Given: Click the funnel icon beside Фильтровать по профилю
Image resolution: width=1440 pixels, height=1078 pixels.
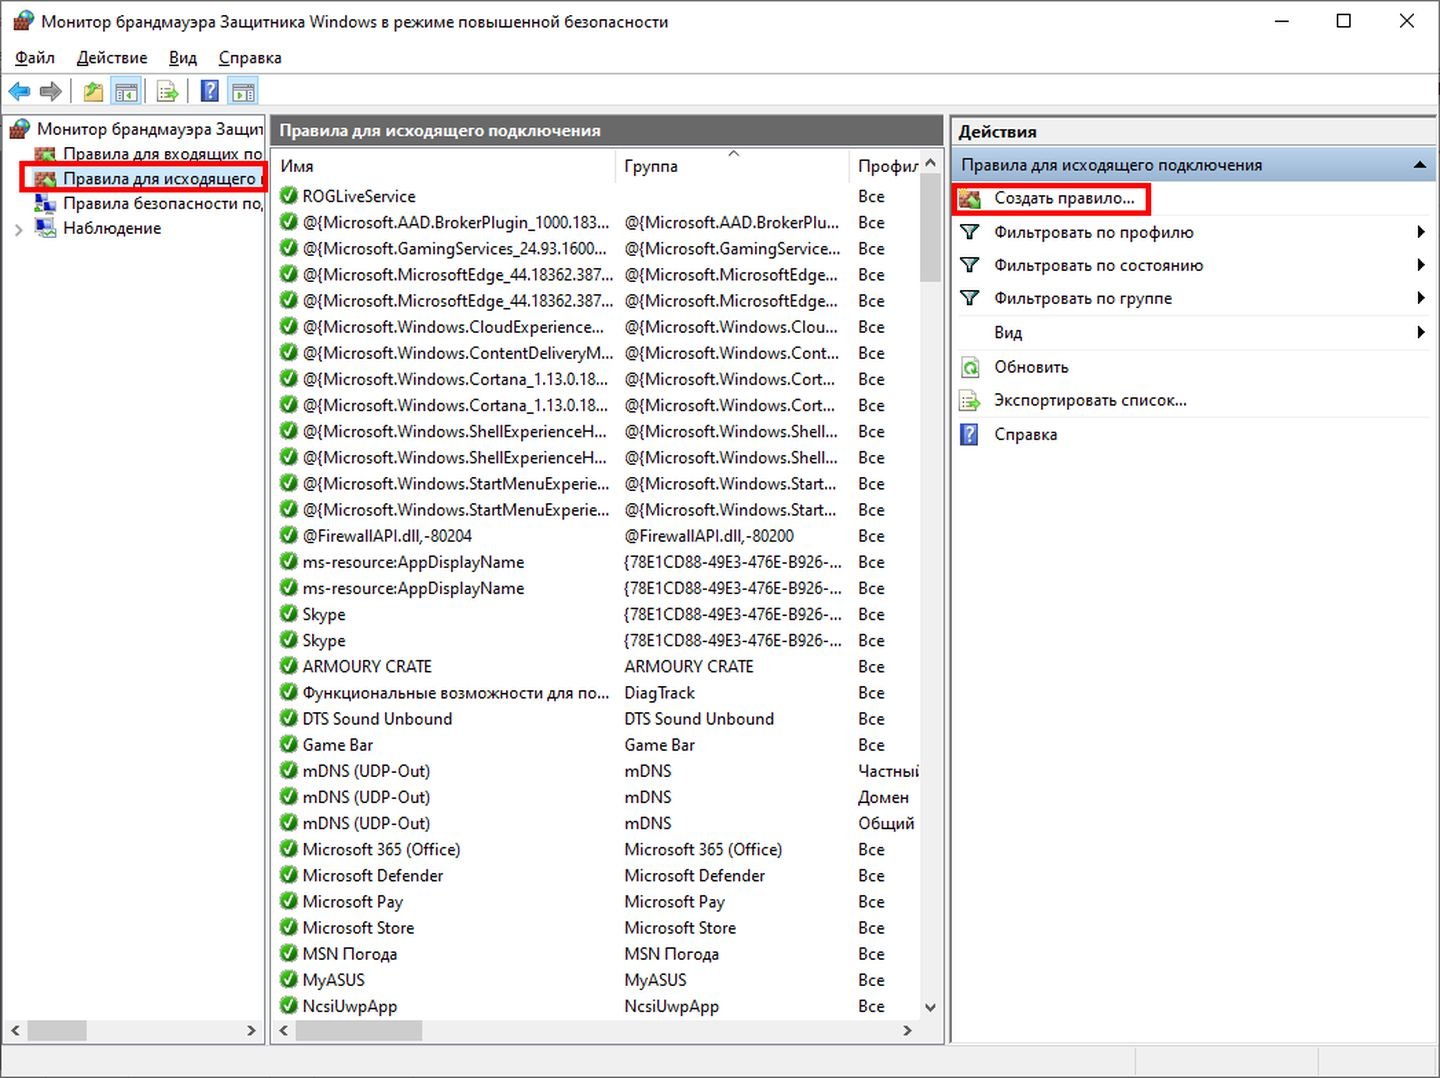Looking at the screenshot, I should 969,232.
